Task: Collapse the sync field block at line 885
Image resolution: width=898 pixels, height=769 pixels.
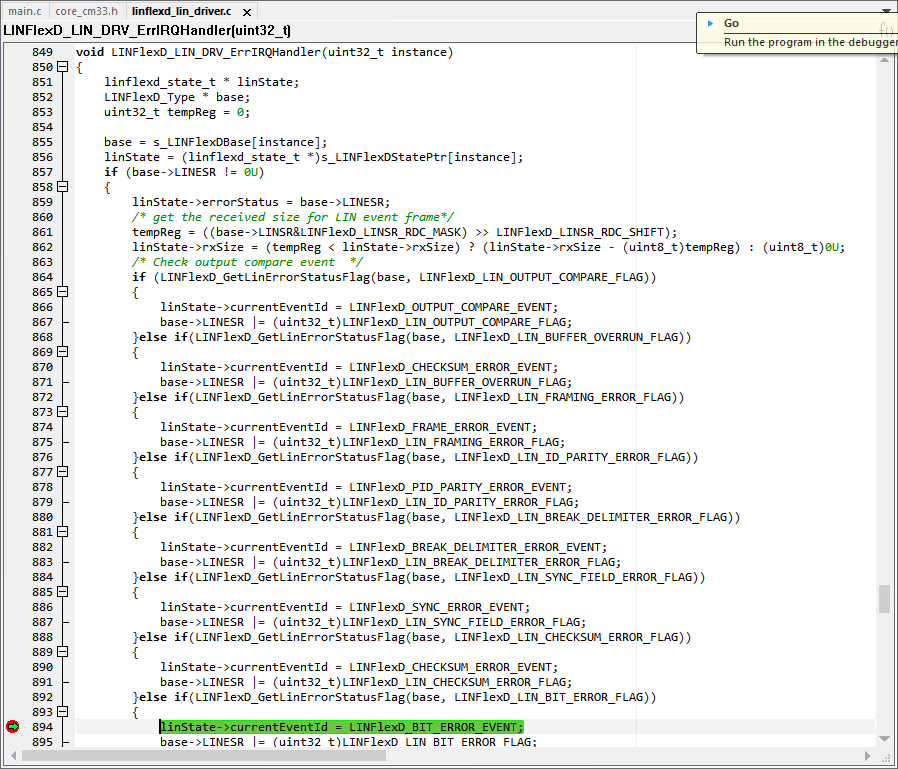Action: pyautogui.click(x=62, y=592)
